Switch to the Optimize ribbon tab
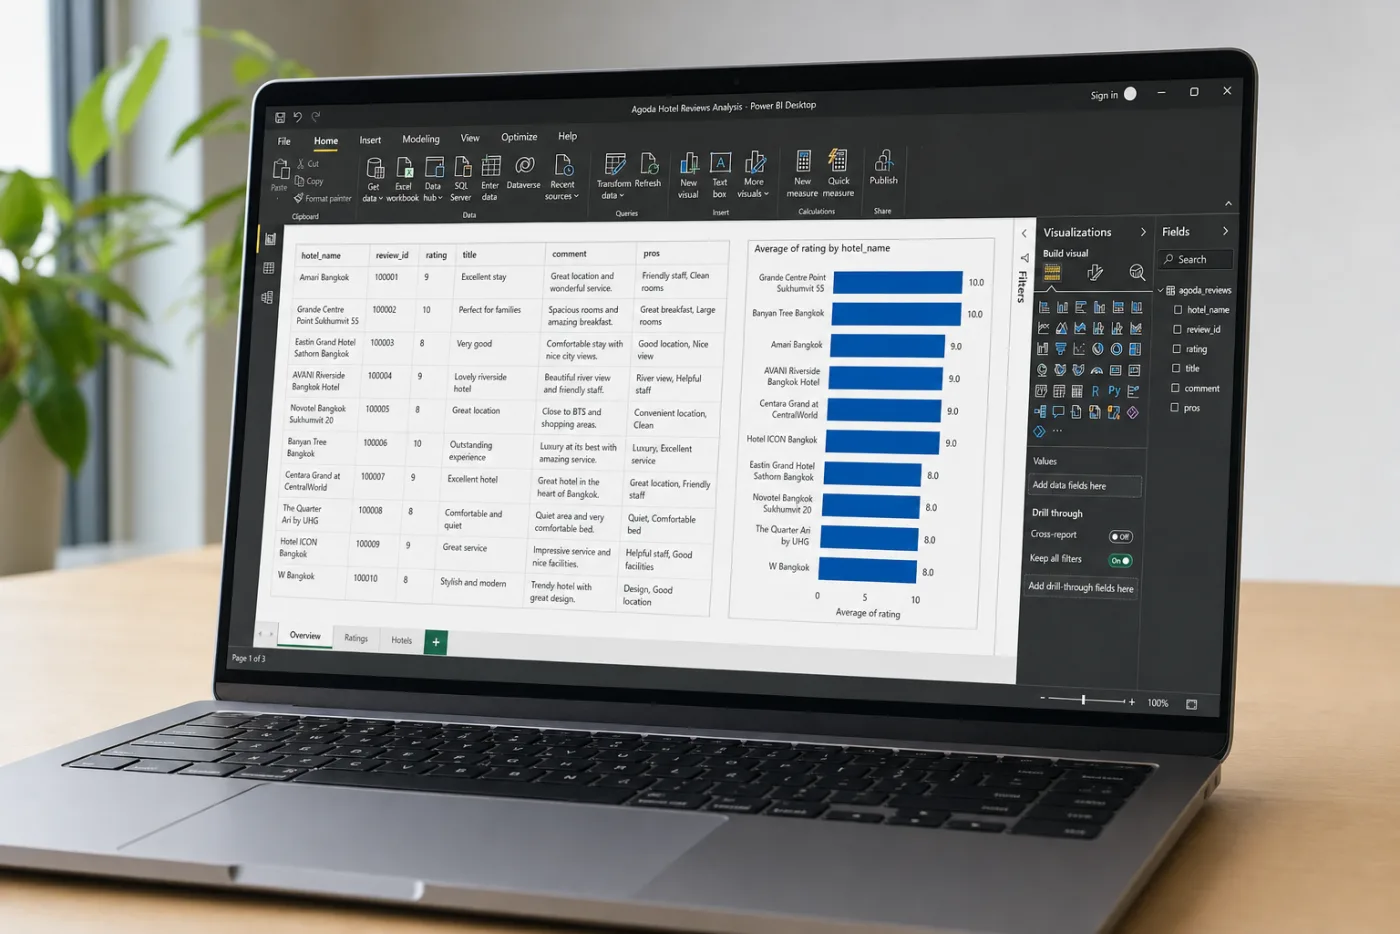Screen dimensions: 1400x934 point(519,137)
